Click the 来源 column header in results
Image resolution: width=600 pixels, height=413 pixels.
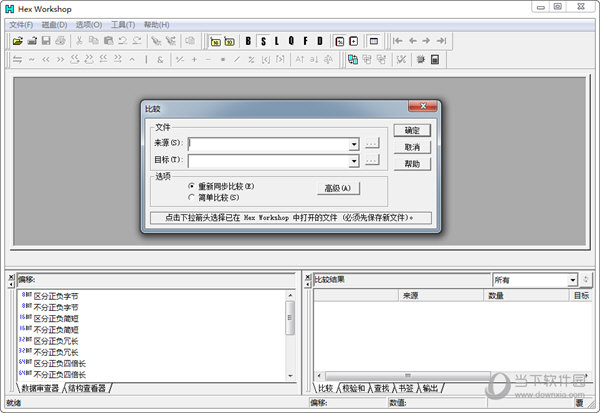point(441,295)
